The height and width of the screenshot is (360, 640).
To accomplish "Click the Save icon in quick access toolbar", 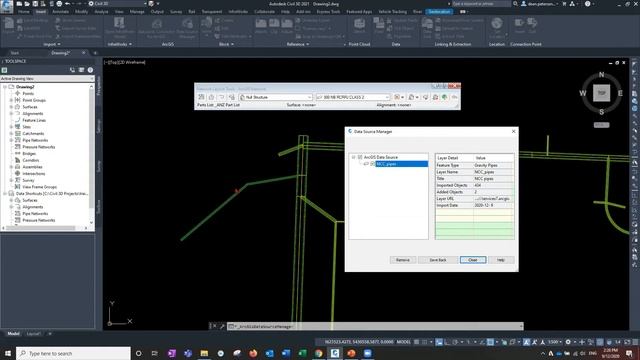I will [36, 4].
